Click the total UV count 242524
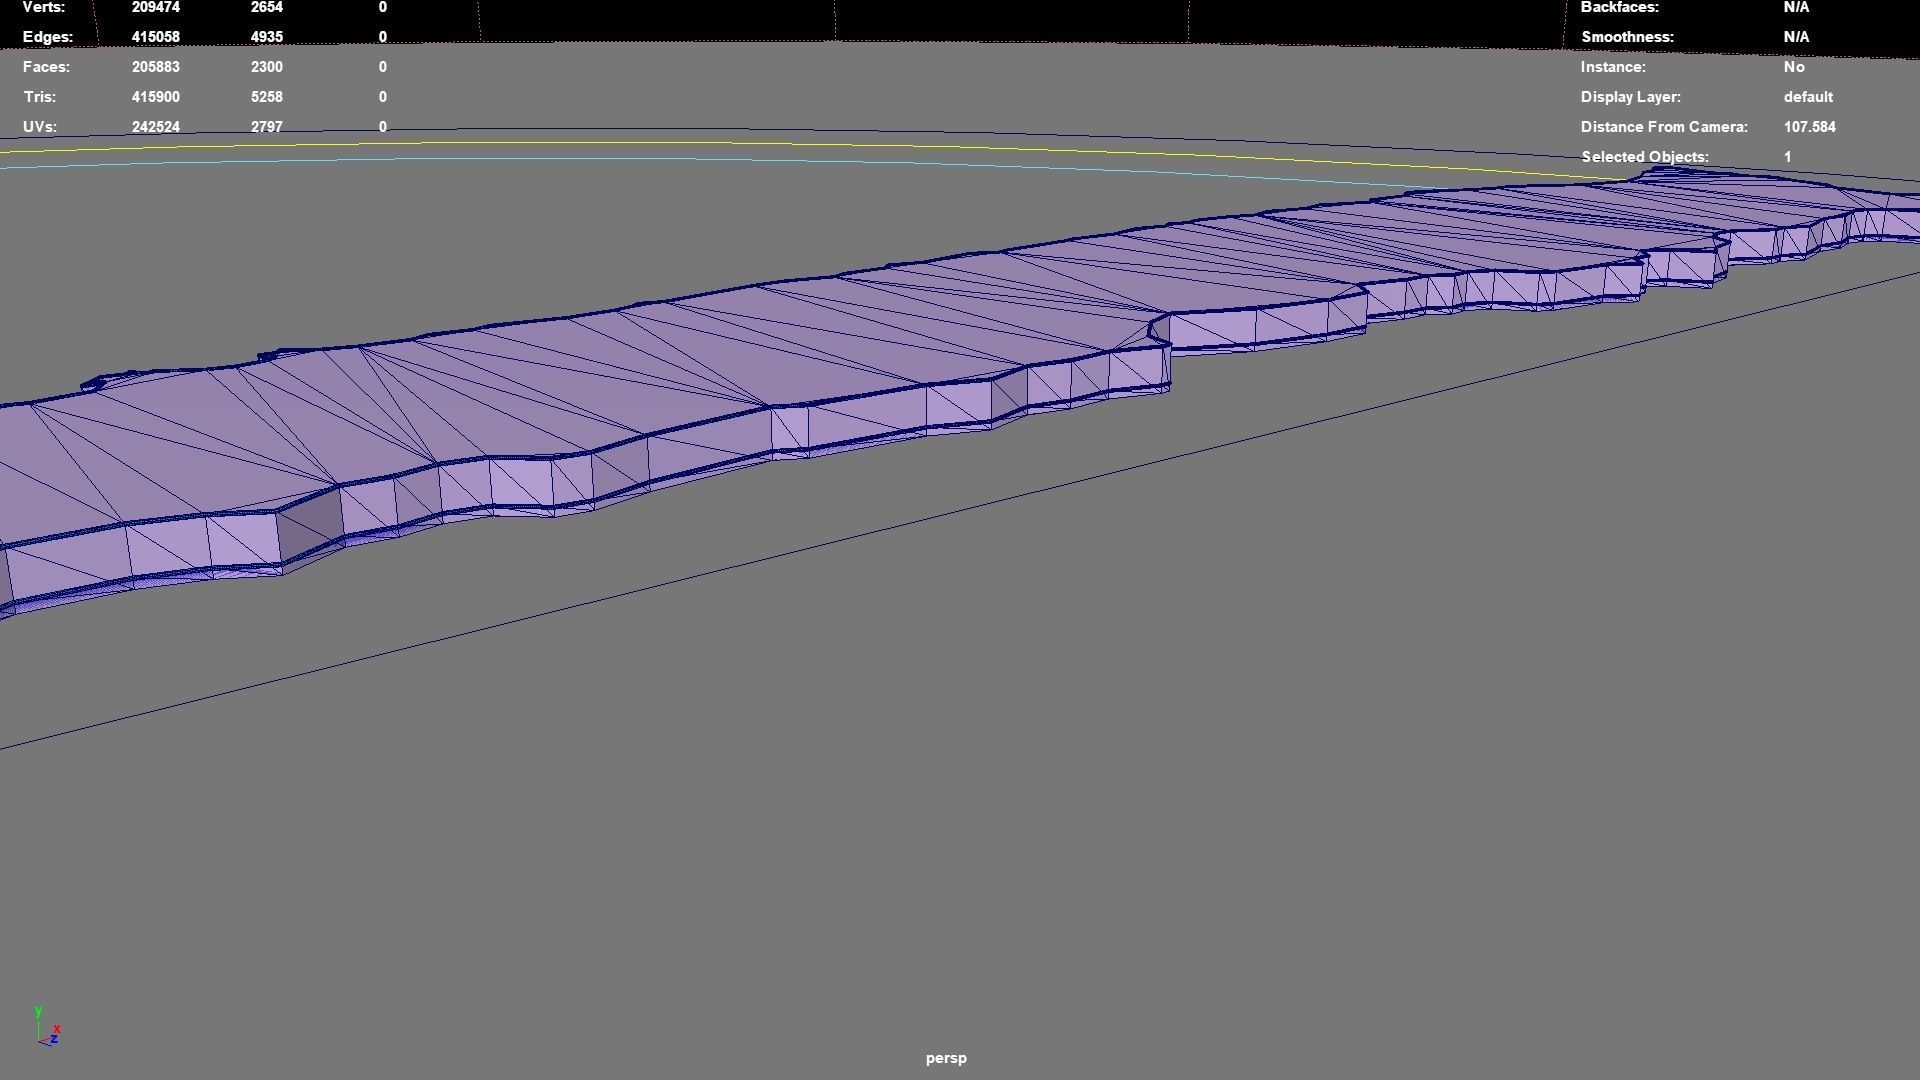Viewport: 1920px width, 1080px height. pos(155,127)
